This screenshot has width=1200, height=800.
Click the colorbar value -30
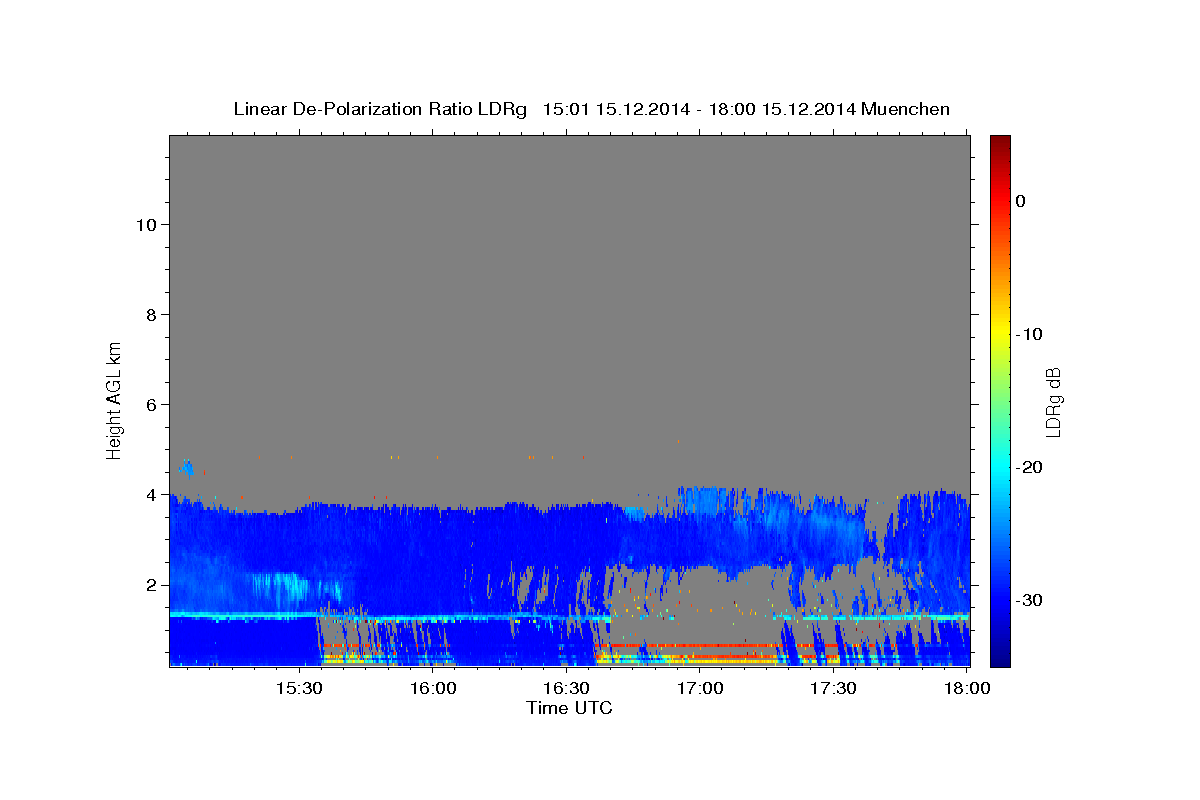click(1029, 600)
